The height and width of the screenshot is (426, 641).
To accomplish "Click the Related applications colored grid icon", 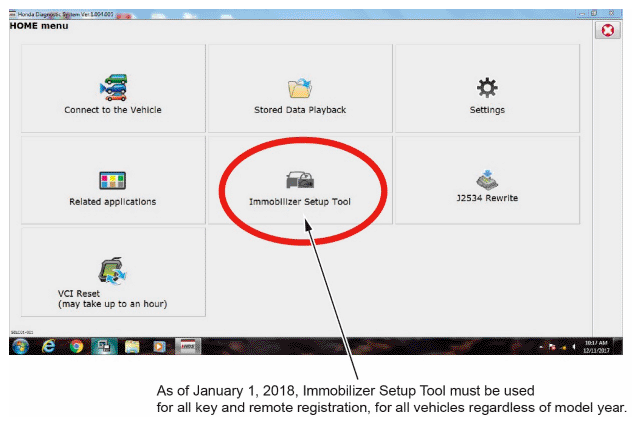I will [112, 180].
